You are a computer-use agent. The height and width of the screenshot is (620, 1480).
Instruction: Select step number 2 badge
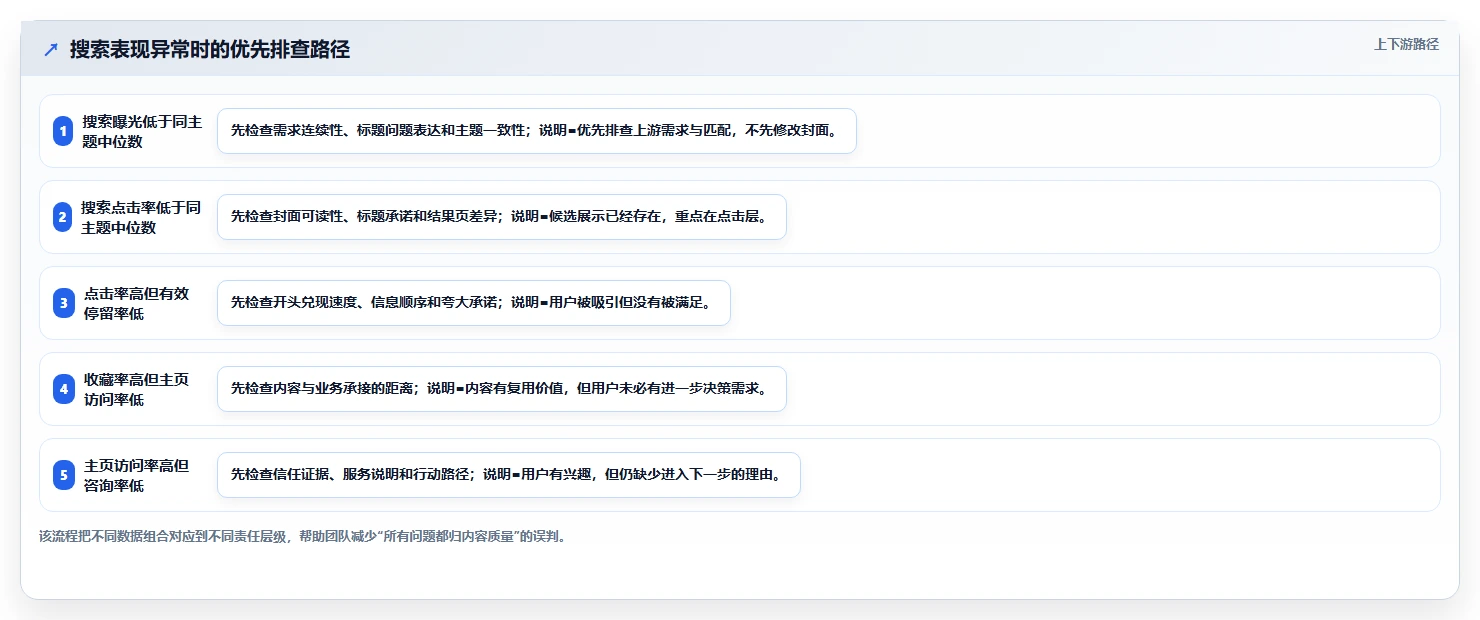(63, 217)
